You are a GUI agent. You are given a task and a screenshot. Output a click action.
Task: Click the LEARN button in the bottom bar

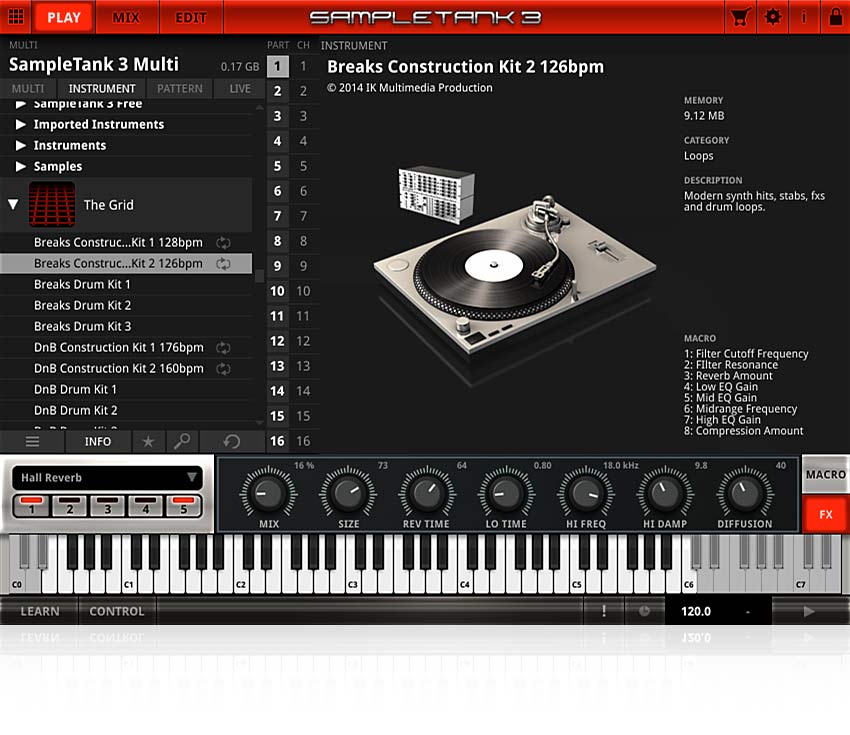click(40, 611)
